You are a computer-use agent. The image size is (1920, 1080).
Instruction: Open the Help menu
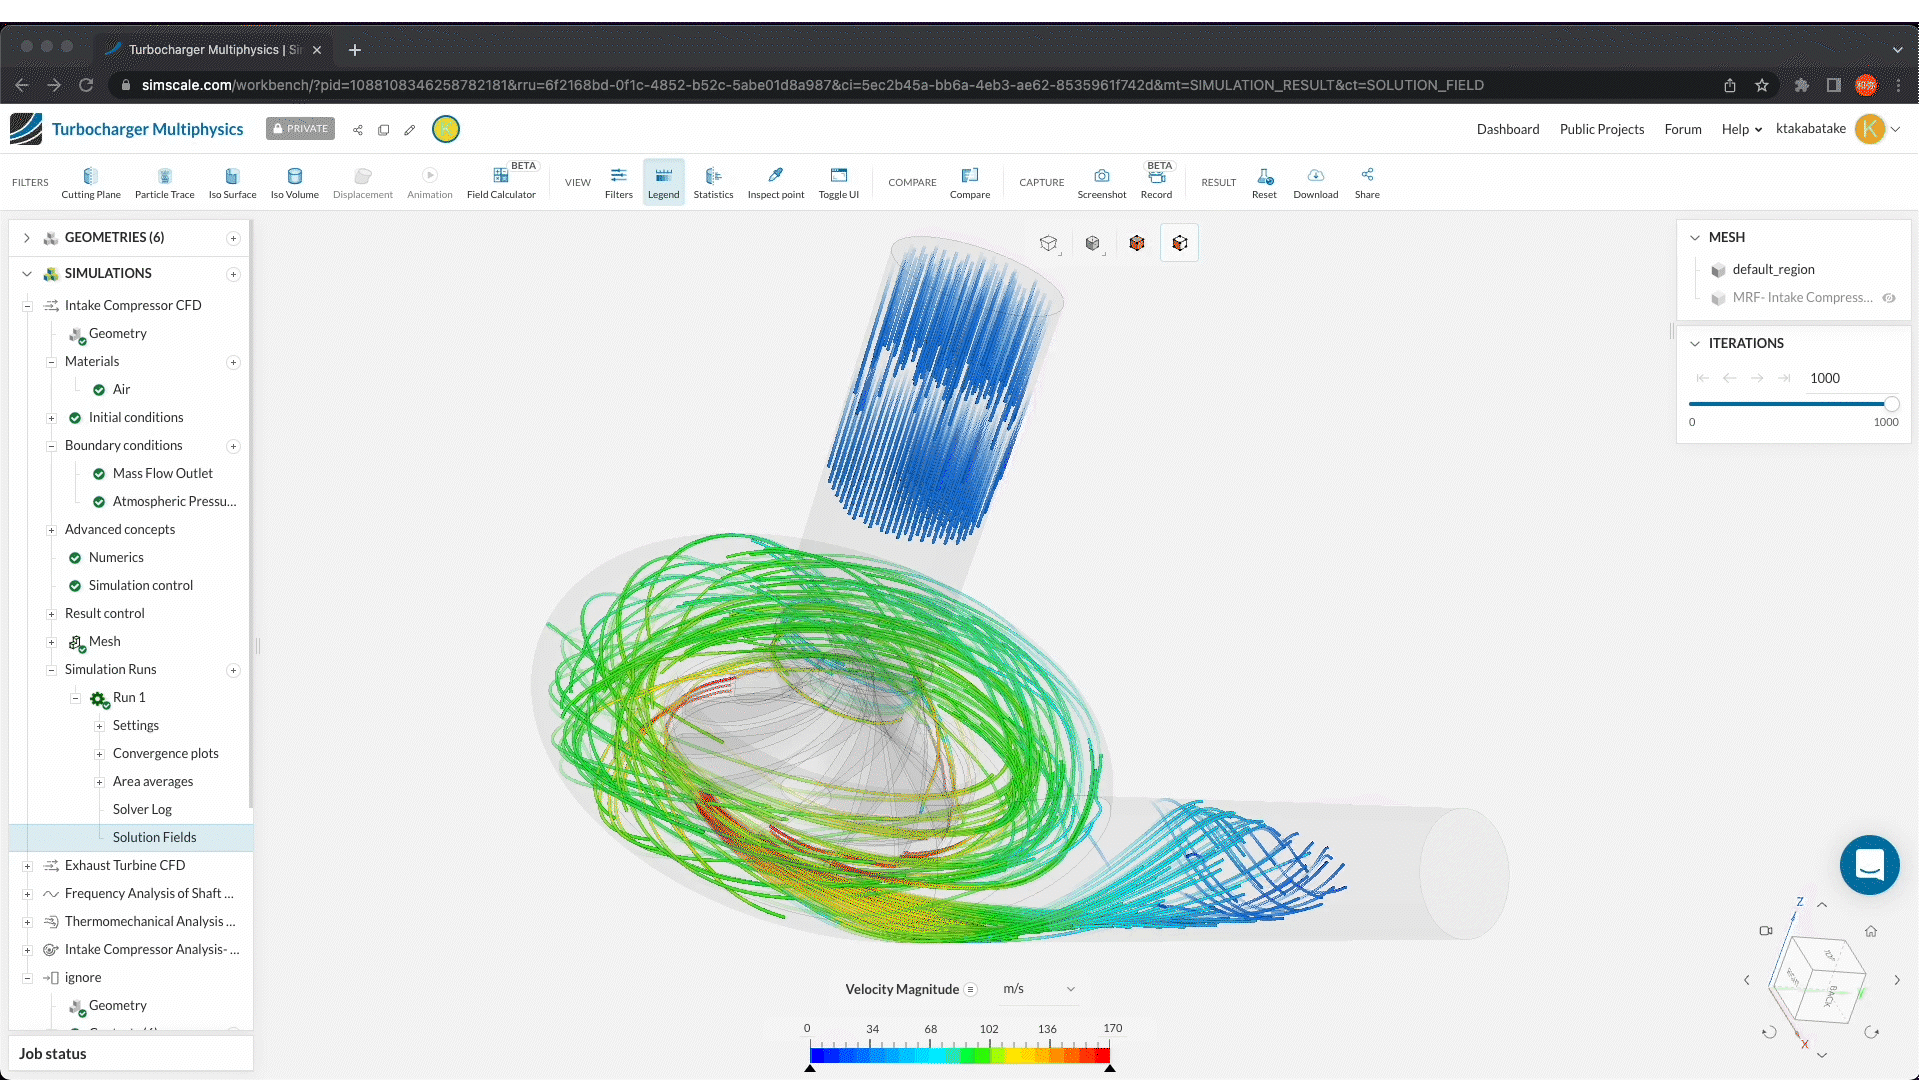pyautogui.click(x=1741, y=129)
